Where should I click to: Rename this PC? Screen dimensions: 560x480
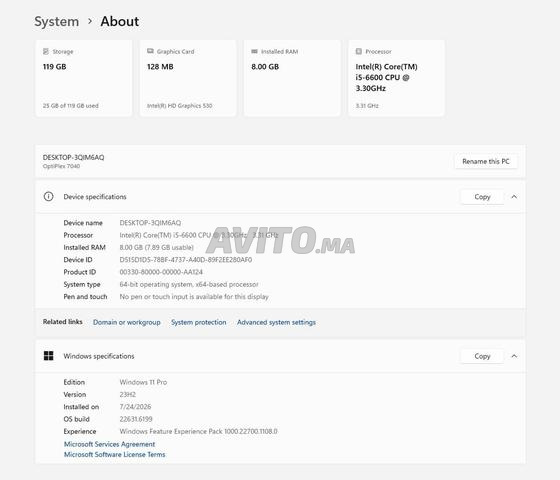[x=486, y=161]
